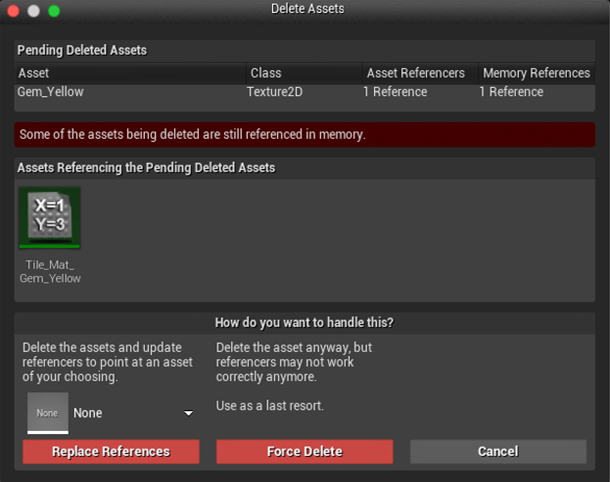The width and height of the screenshot is (610, 482).
Task: Click the None asset picker thumbnail
Action: (48, 413)
